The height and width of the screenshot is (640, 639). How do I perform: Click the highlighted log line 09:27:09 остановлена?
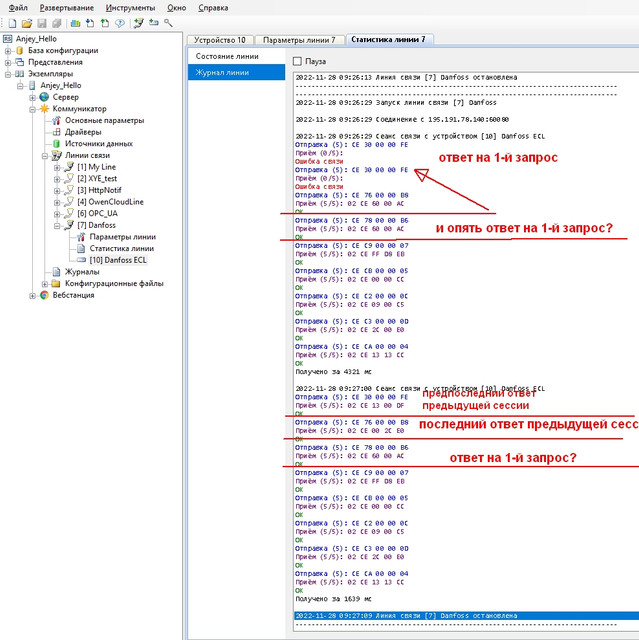click(x=466, y=616)
